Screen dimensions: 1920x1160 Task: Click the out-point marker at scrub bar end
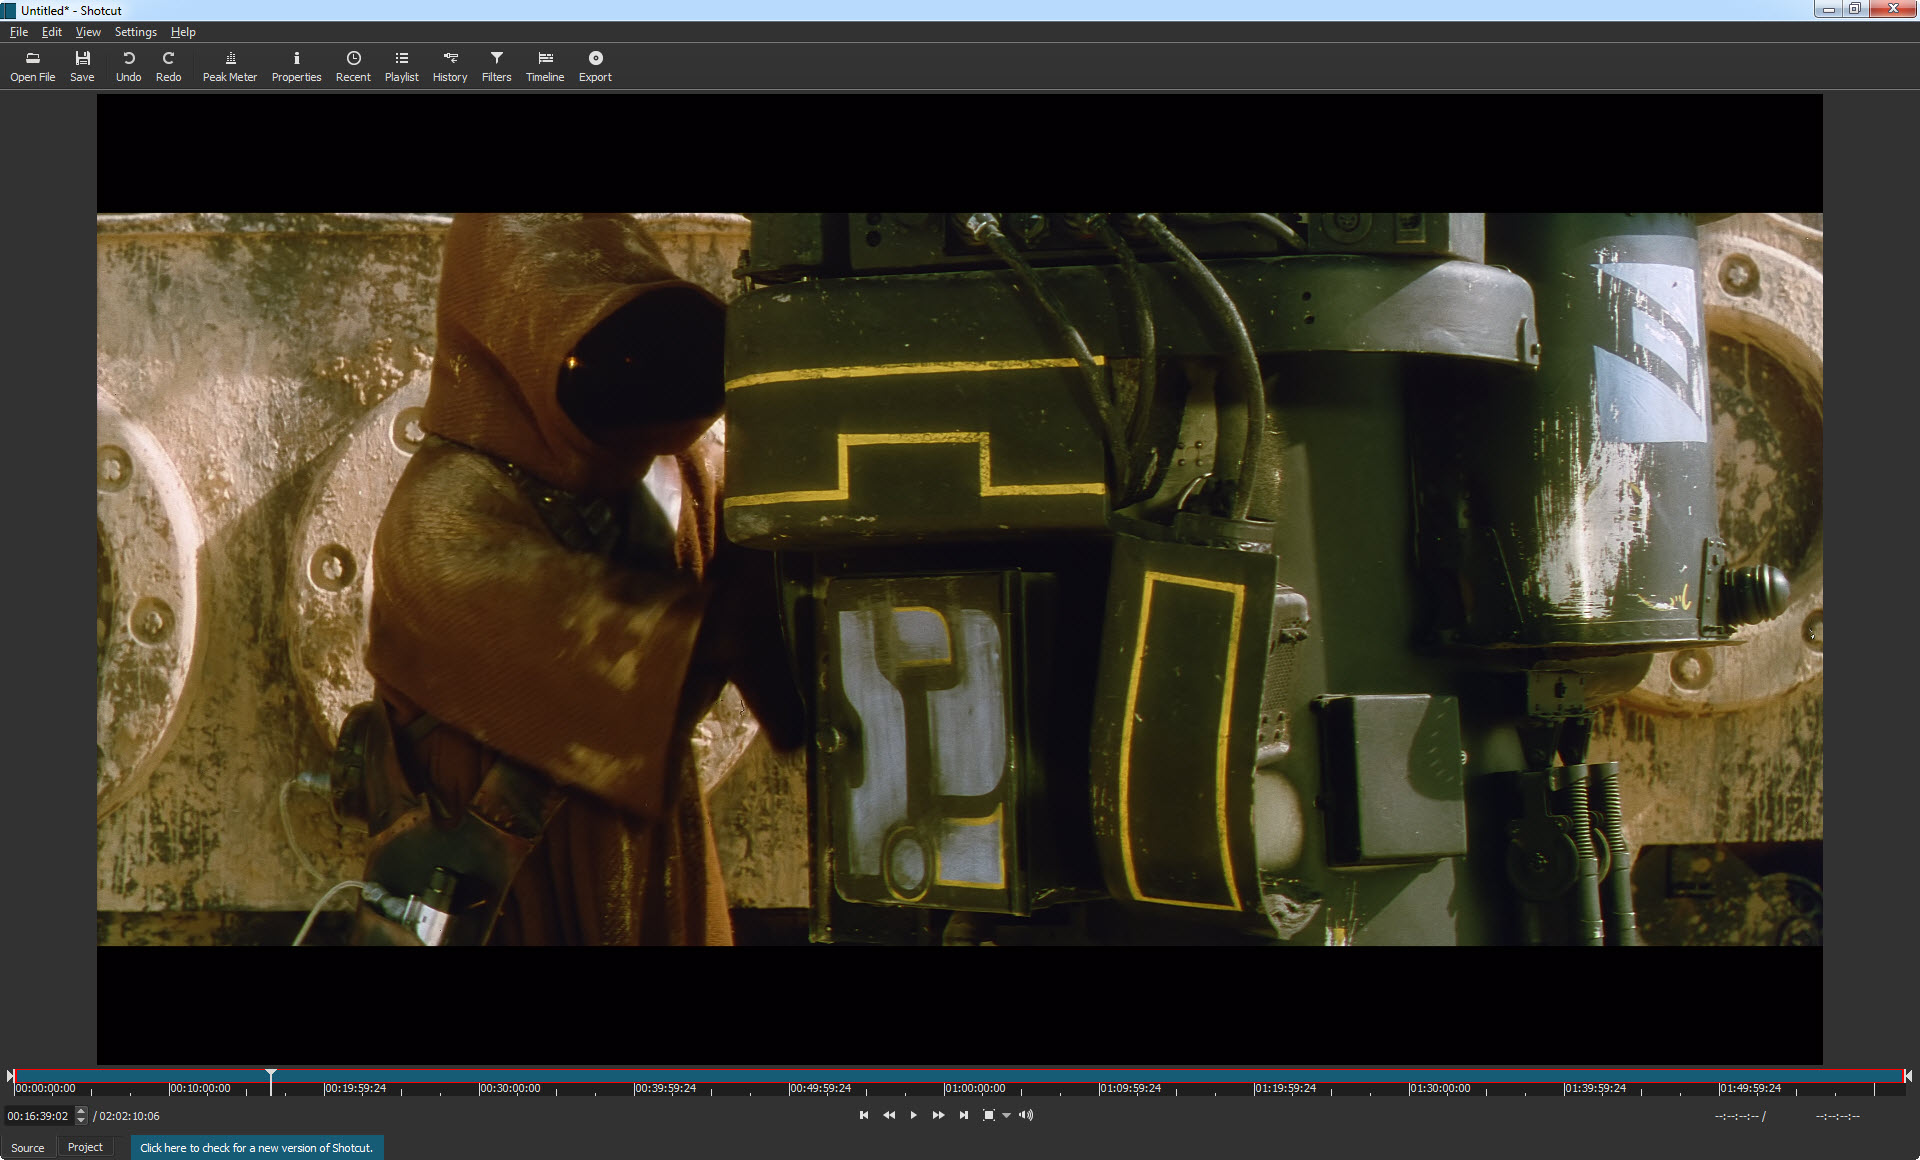(1908, 1076)
